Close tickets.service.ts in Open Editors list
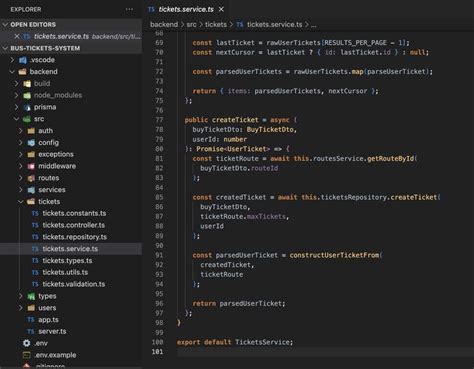 [x=17, y=36]
